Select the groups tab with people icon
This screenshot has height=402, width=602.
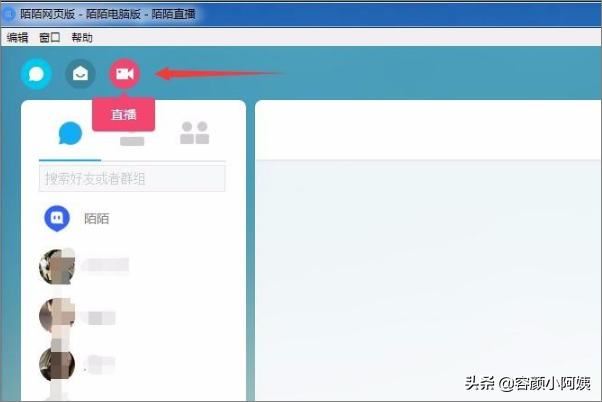click(195, 133)
